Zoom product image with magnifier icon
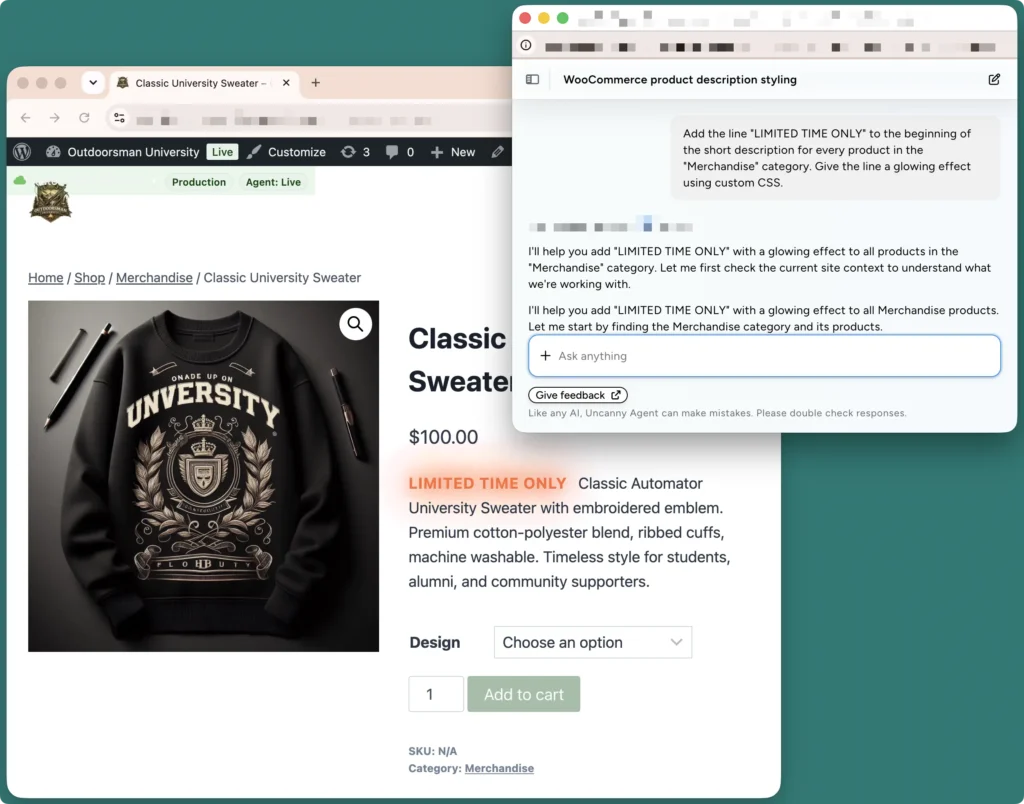 [x=355, y=324]
